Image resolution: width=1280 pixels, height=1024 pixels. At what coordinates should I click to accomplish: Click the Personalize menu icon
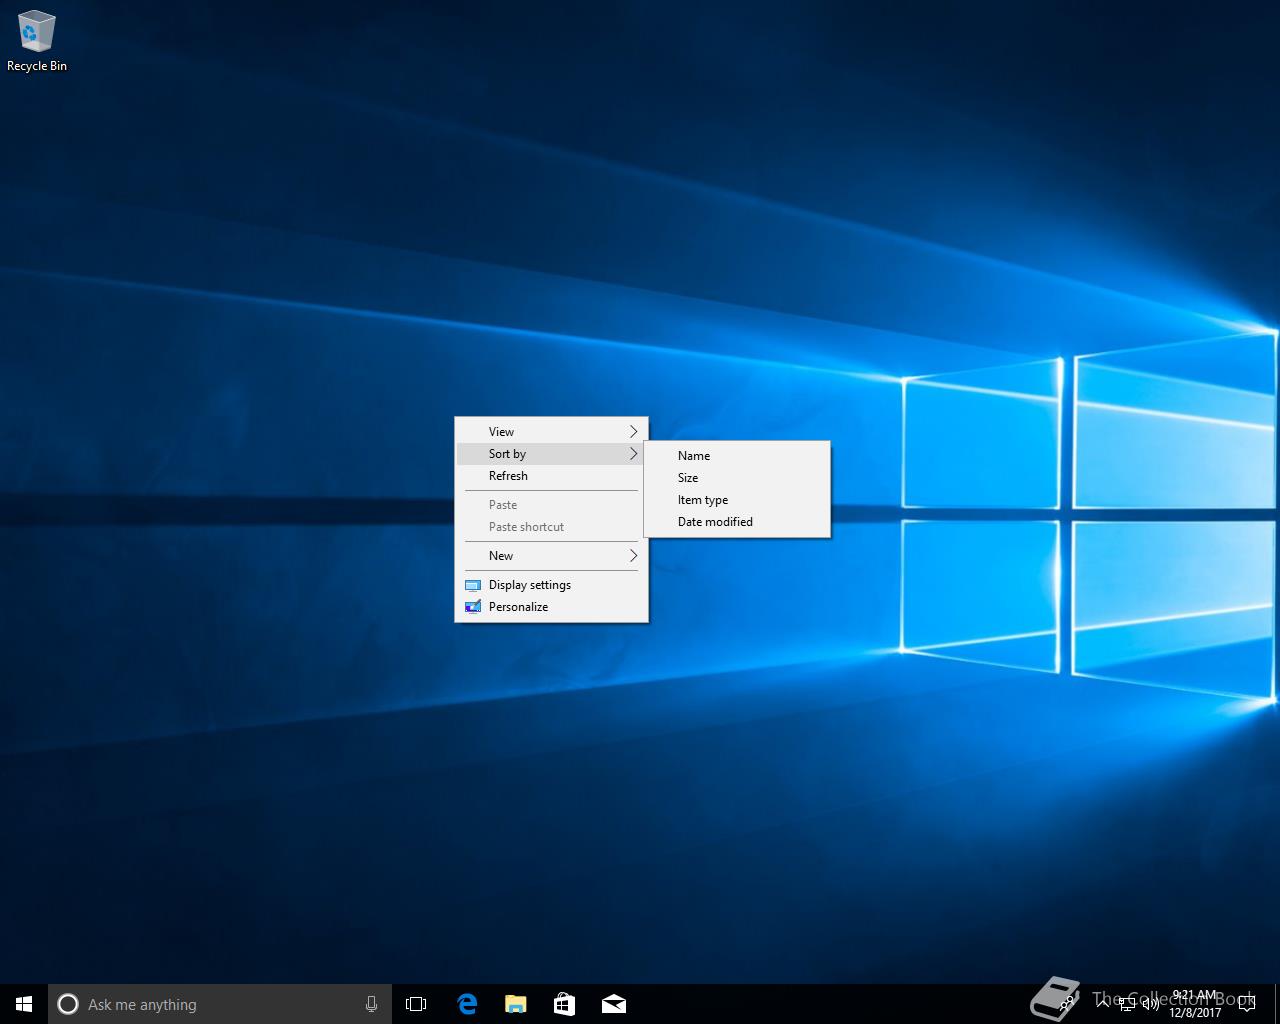(x=473, y=607)
